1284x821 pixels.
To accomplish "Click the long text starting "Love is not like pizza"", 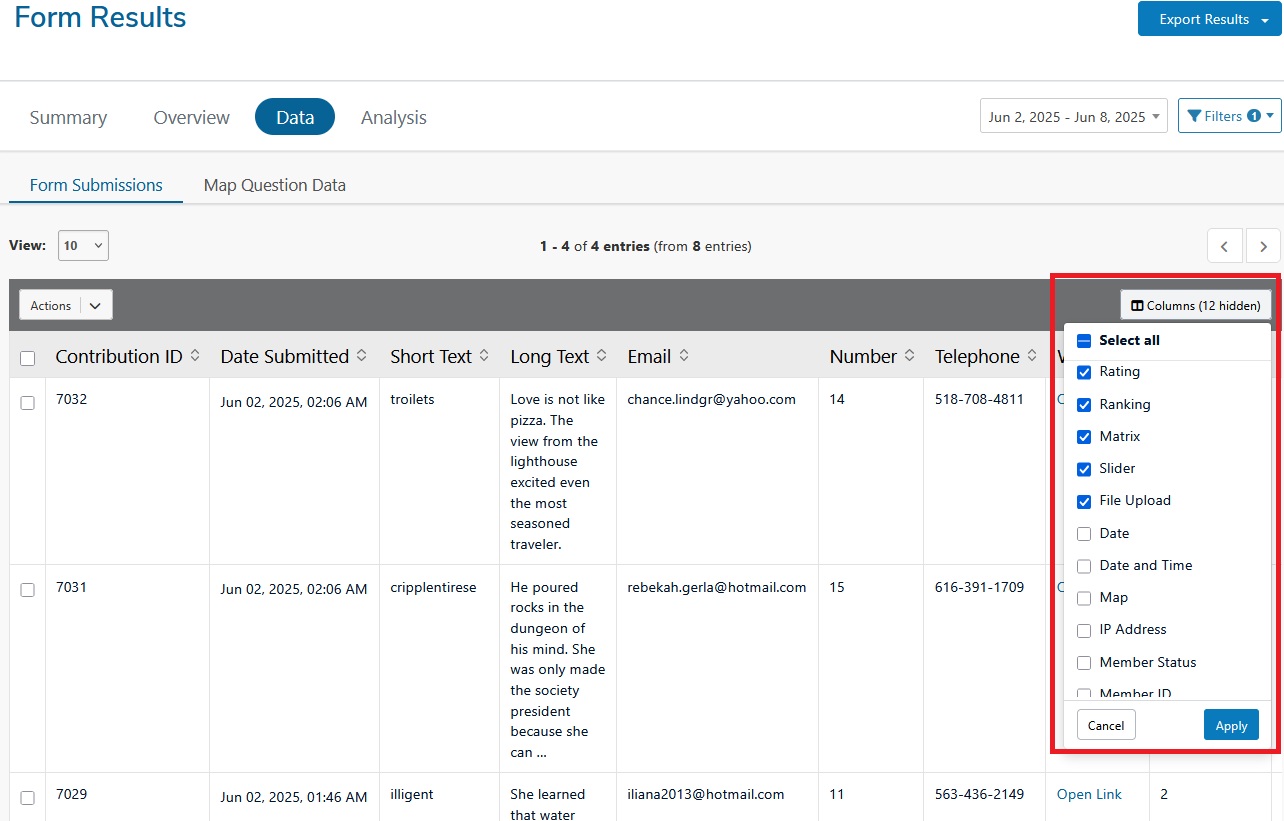I will click(x=558, y=472).
